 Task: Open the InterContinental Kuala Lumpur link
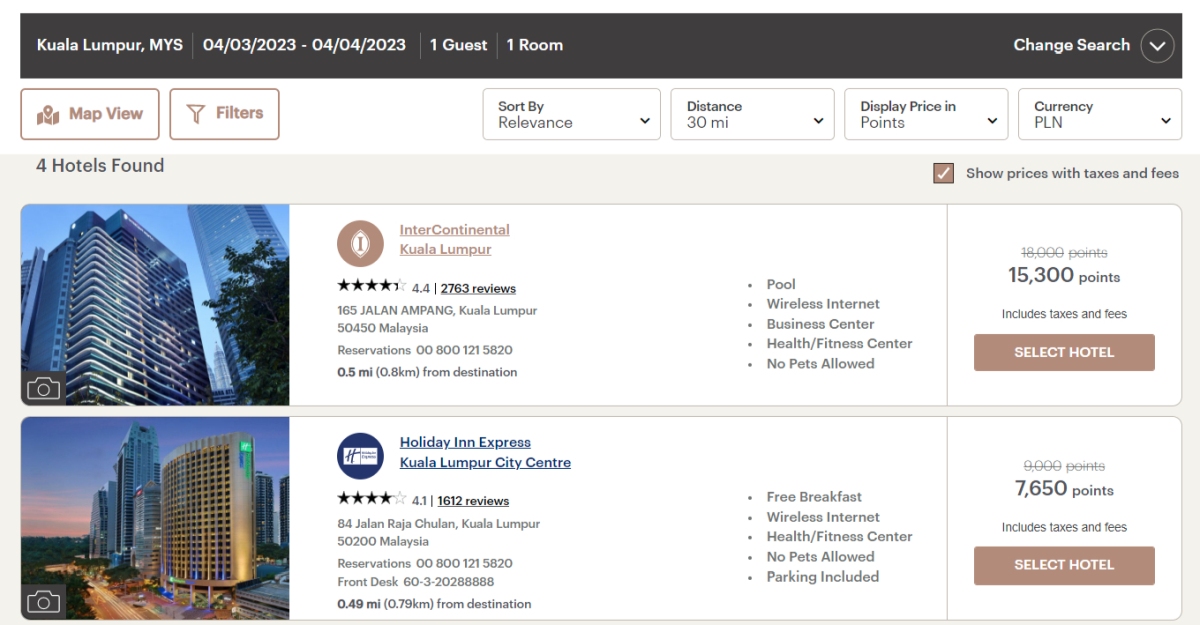click(x=455, y=240)
